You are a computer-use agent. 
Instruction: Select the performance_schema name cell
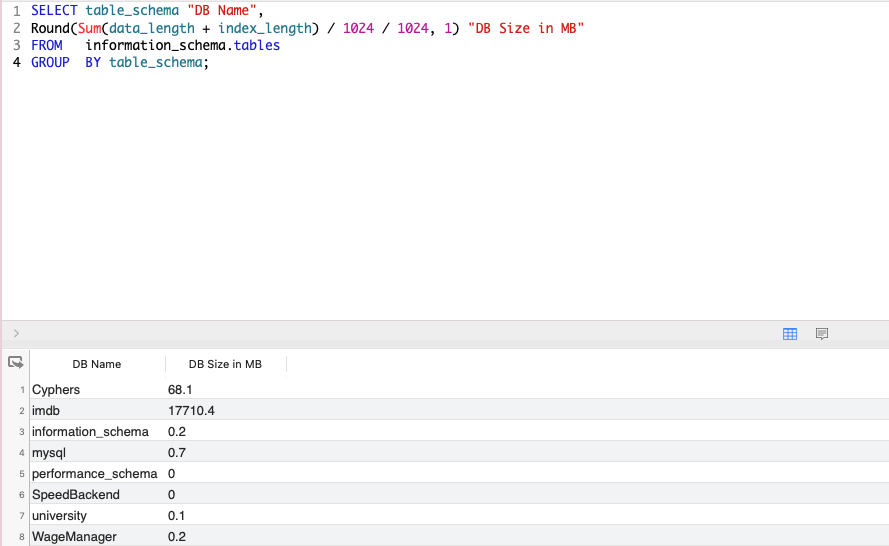click(95, 473)
